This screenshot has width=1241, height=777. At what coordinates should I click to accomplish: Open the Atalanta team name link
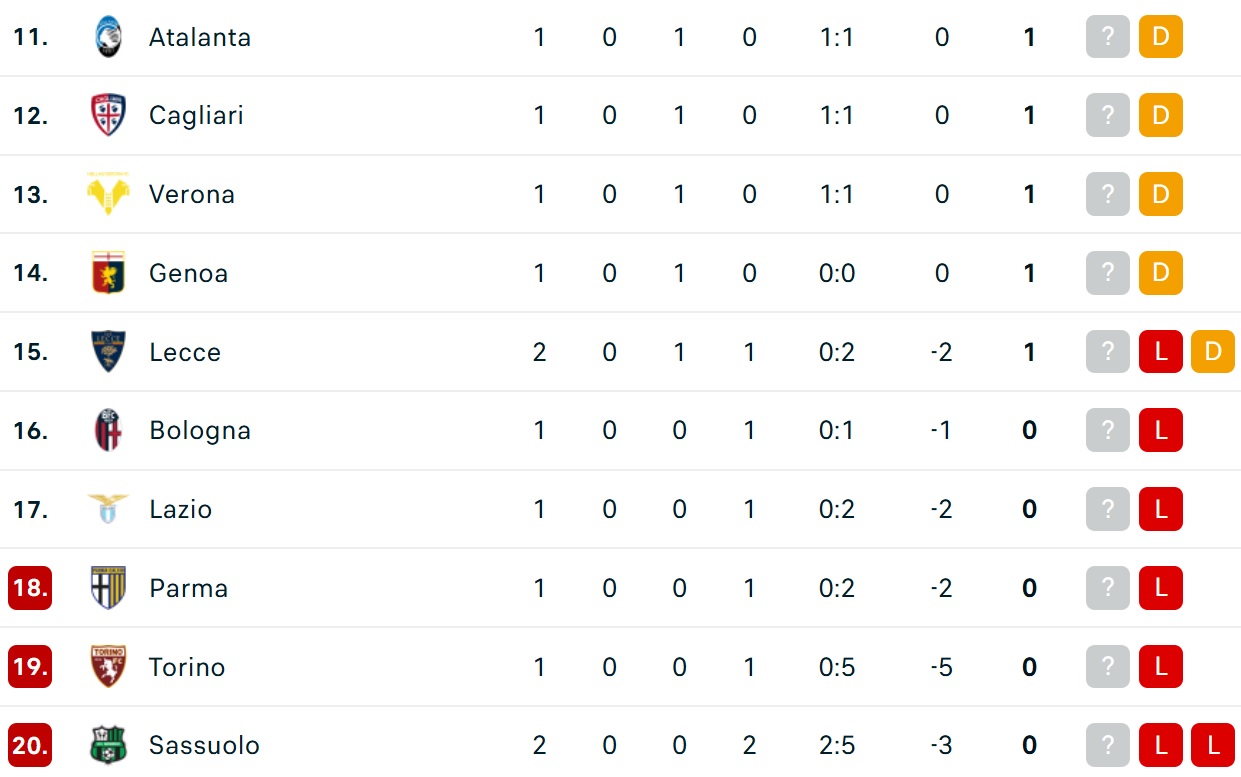point(200,37)
